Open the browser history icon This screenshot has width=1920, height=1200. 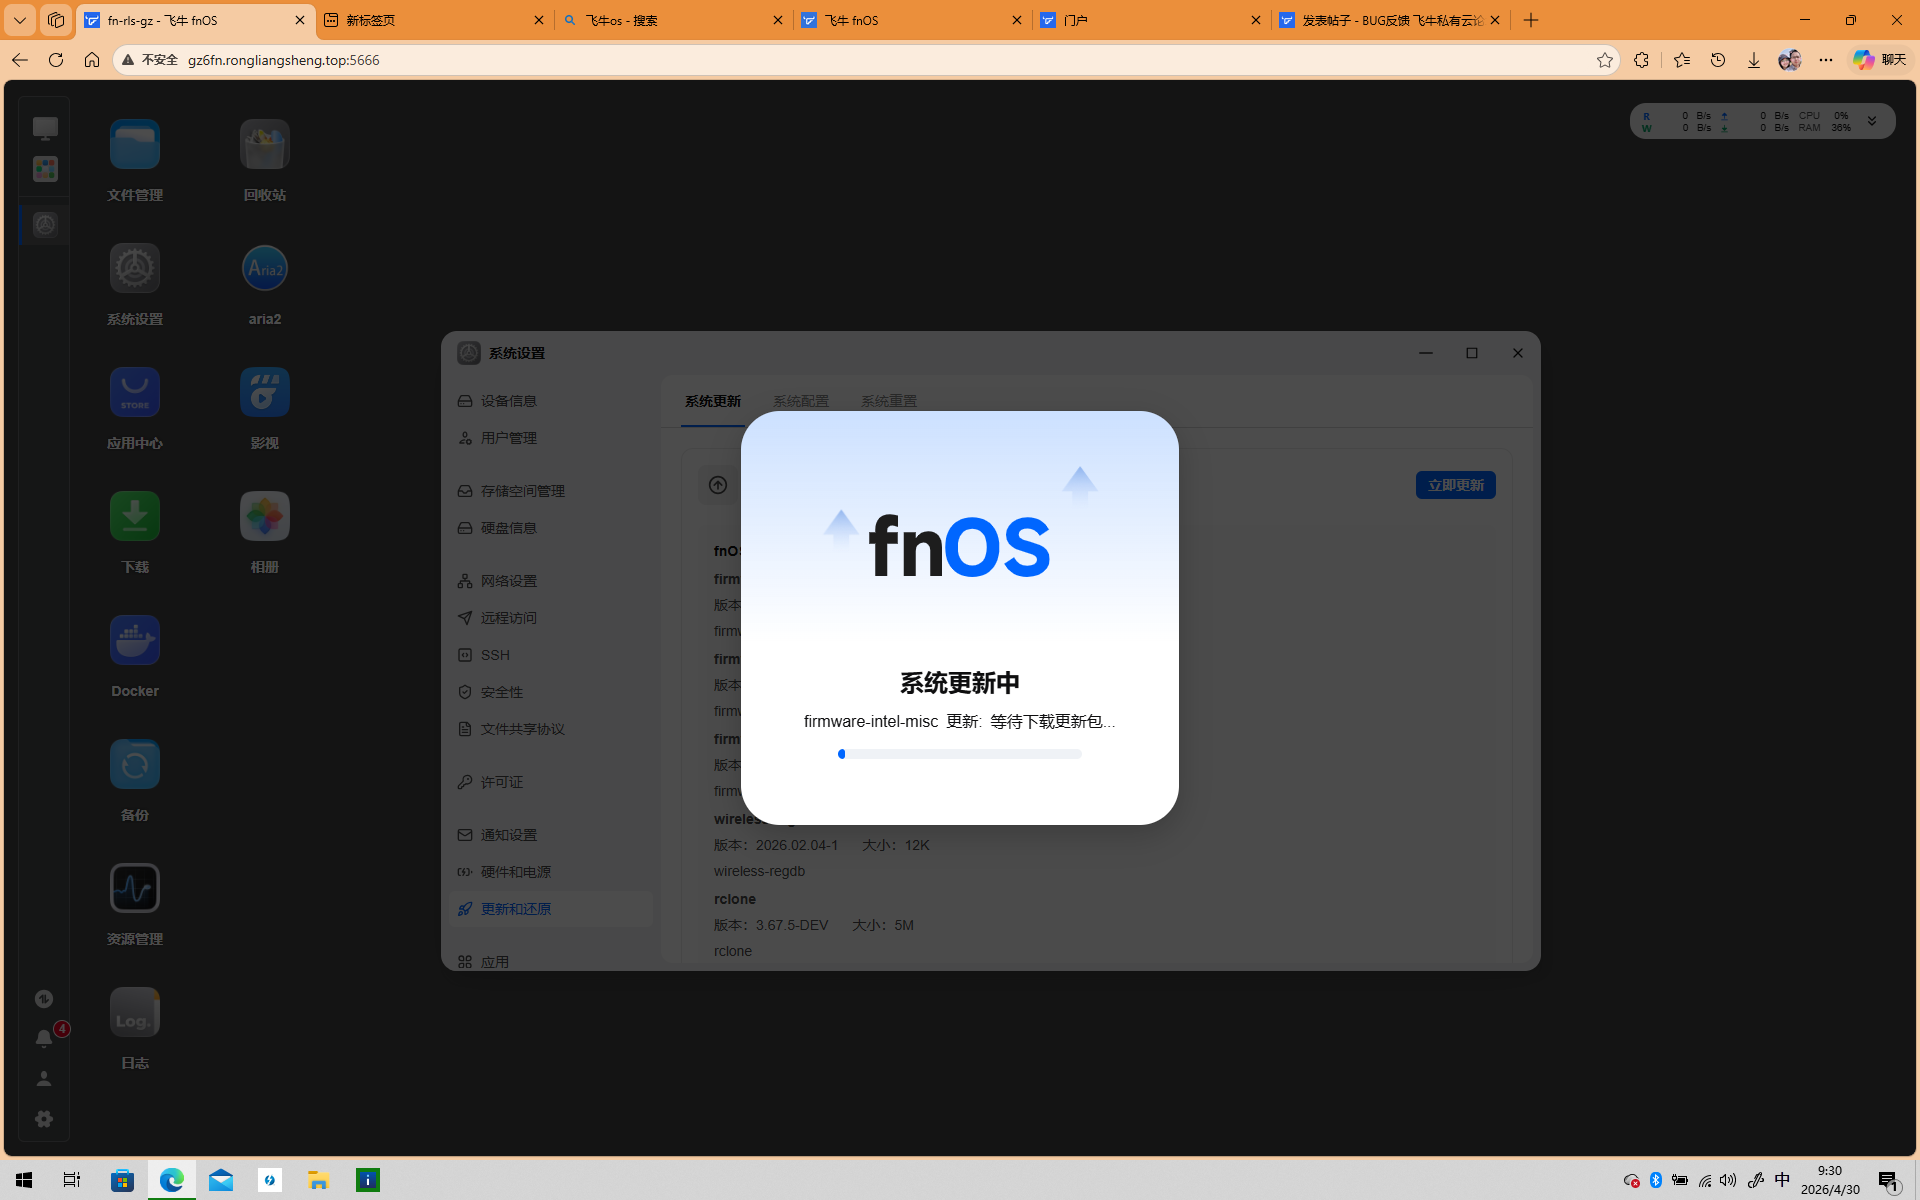point(1718,60)
